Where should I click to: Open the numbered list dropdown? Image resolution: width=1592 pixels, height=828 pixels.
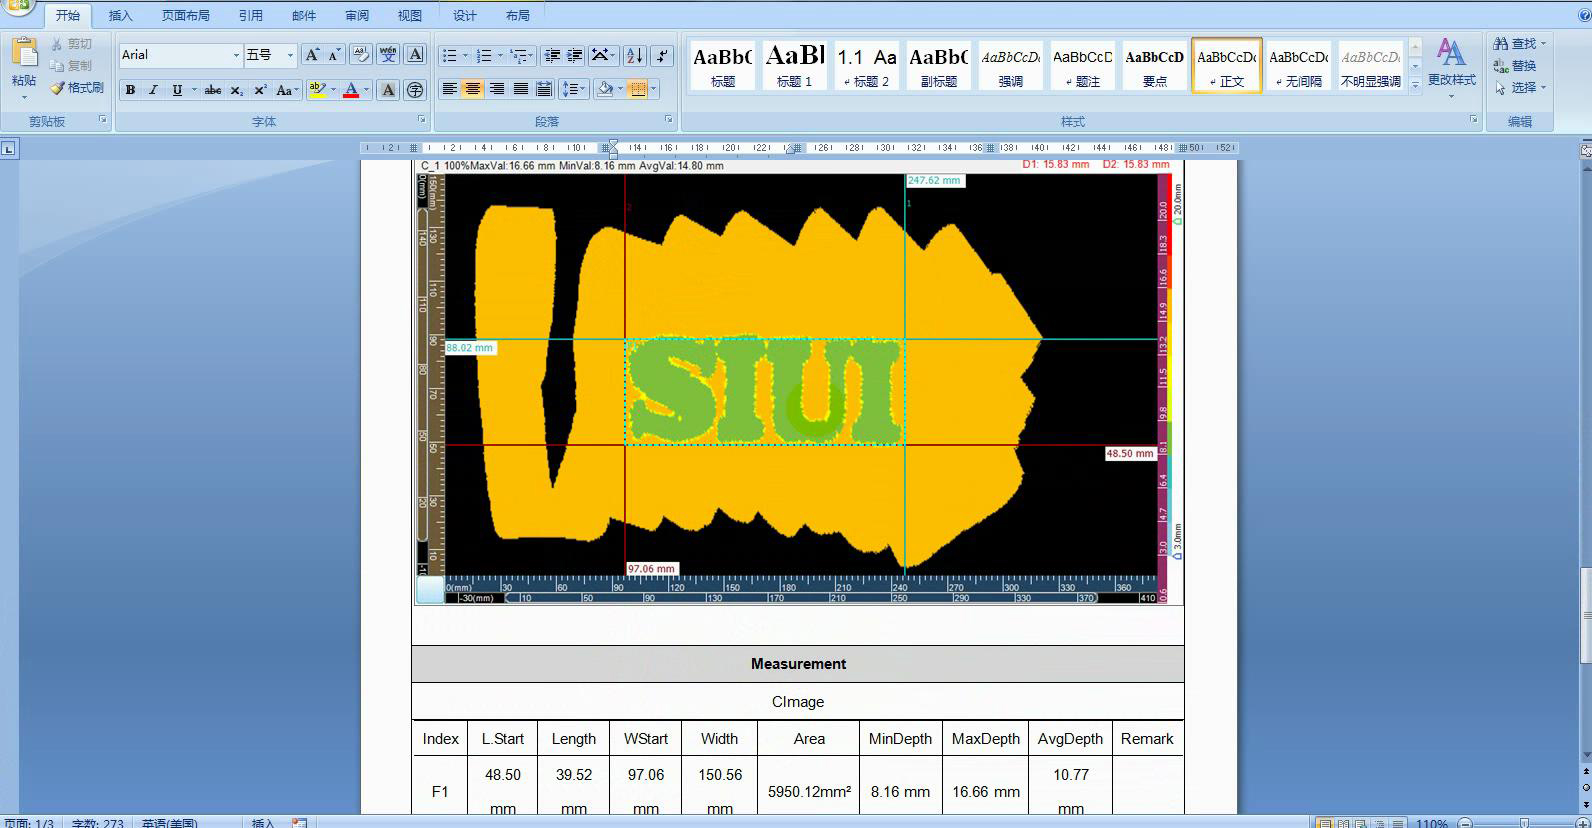(x=500, y=55)
